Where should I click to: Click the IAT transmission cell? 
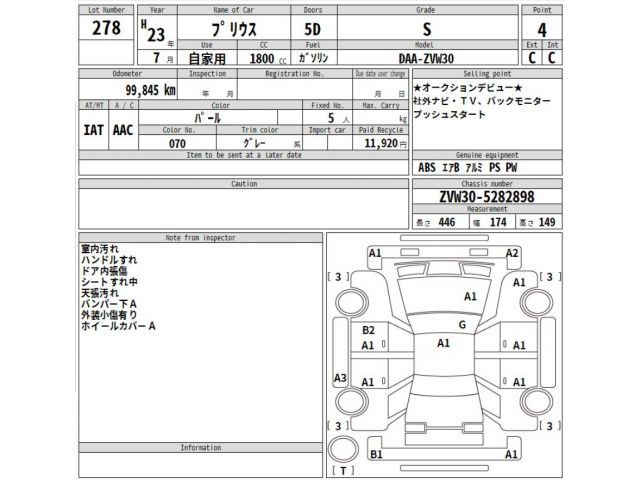click(x=92, y=130)
